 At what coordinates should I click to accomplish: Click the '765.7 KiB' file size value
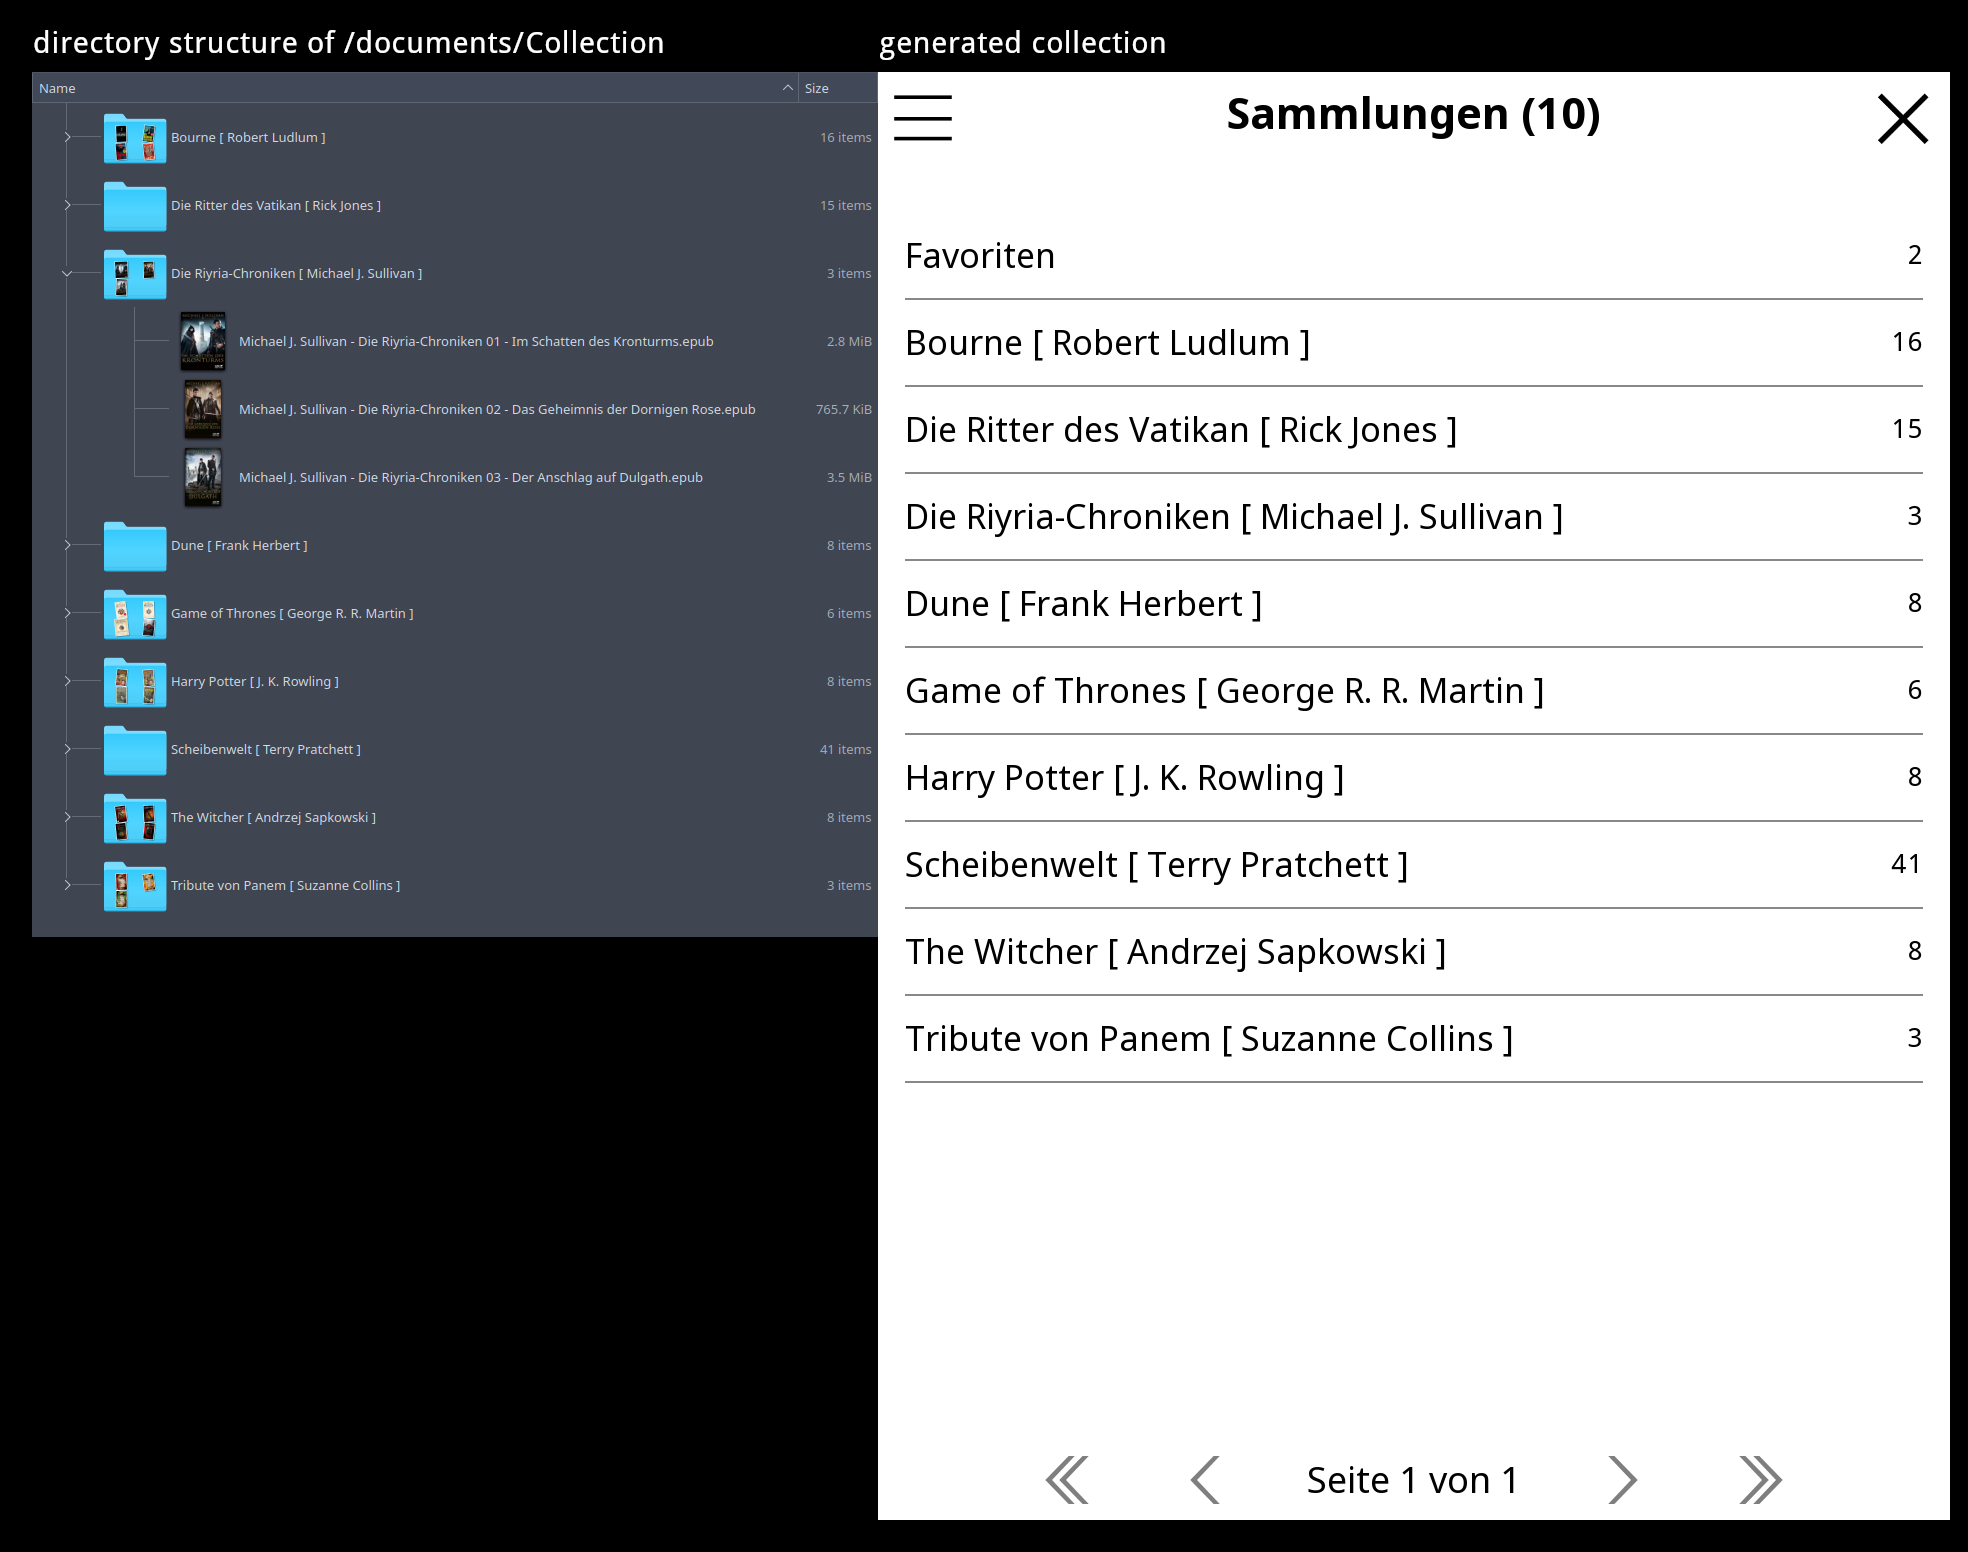click(x=843, y=409)
